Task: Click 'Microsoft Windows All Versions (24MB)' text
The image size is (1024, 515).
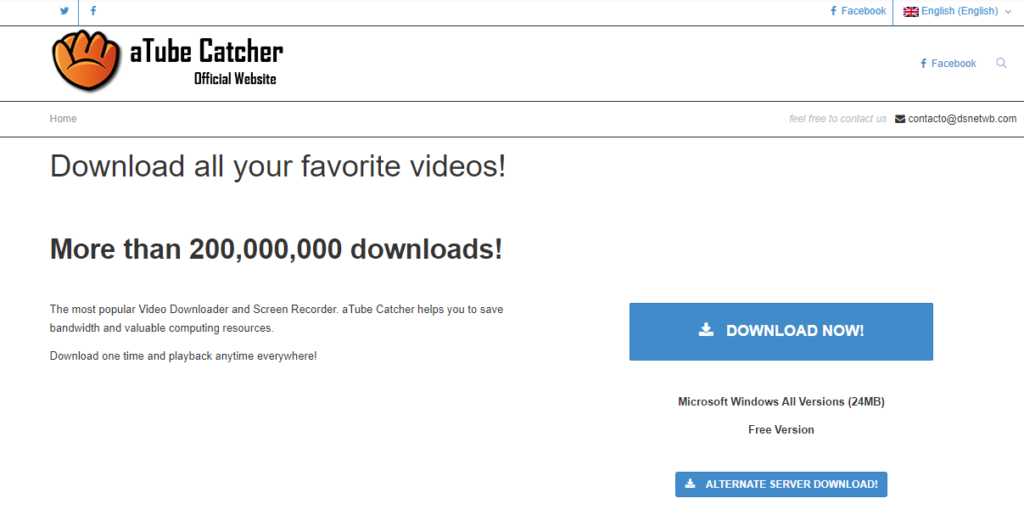Action: tap(781, 402)
